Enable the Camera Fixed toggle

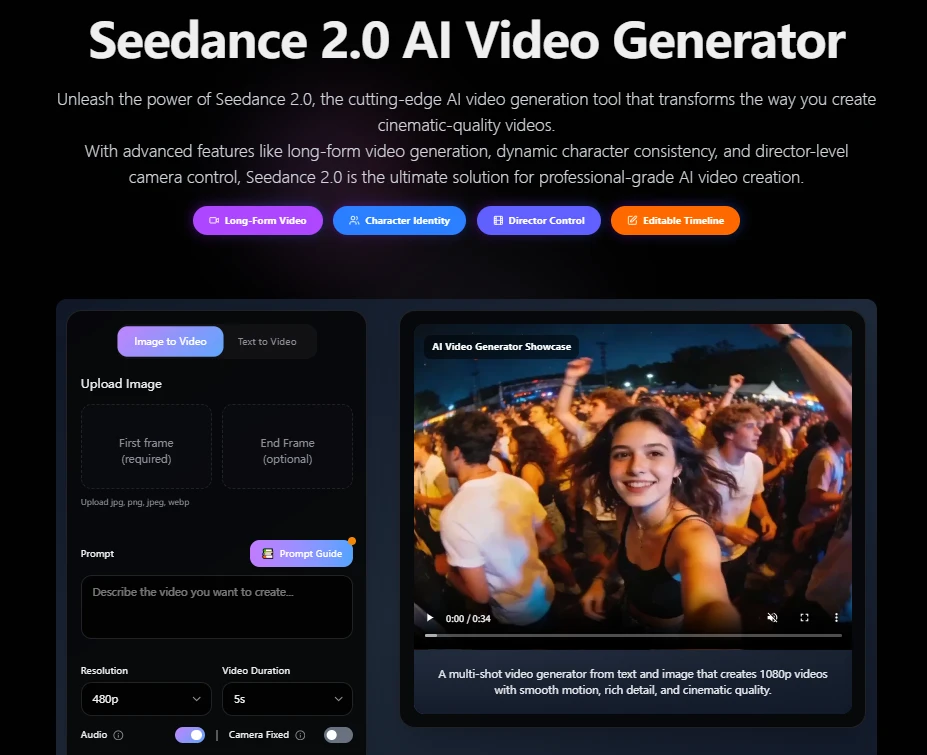tap(338, 735)
